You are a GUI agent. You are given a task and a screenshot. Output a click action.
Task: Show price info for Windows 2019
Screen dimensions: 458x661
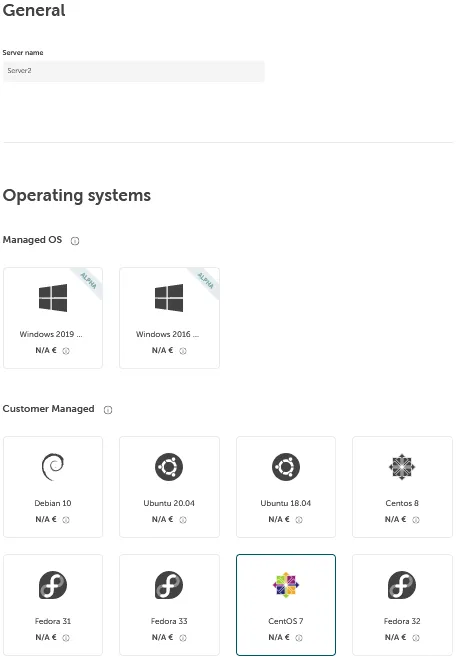(66, 351)
